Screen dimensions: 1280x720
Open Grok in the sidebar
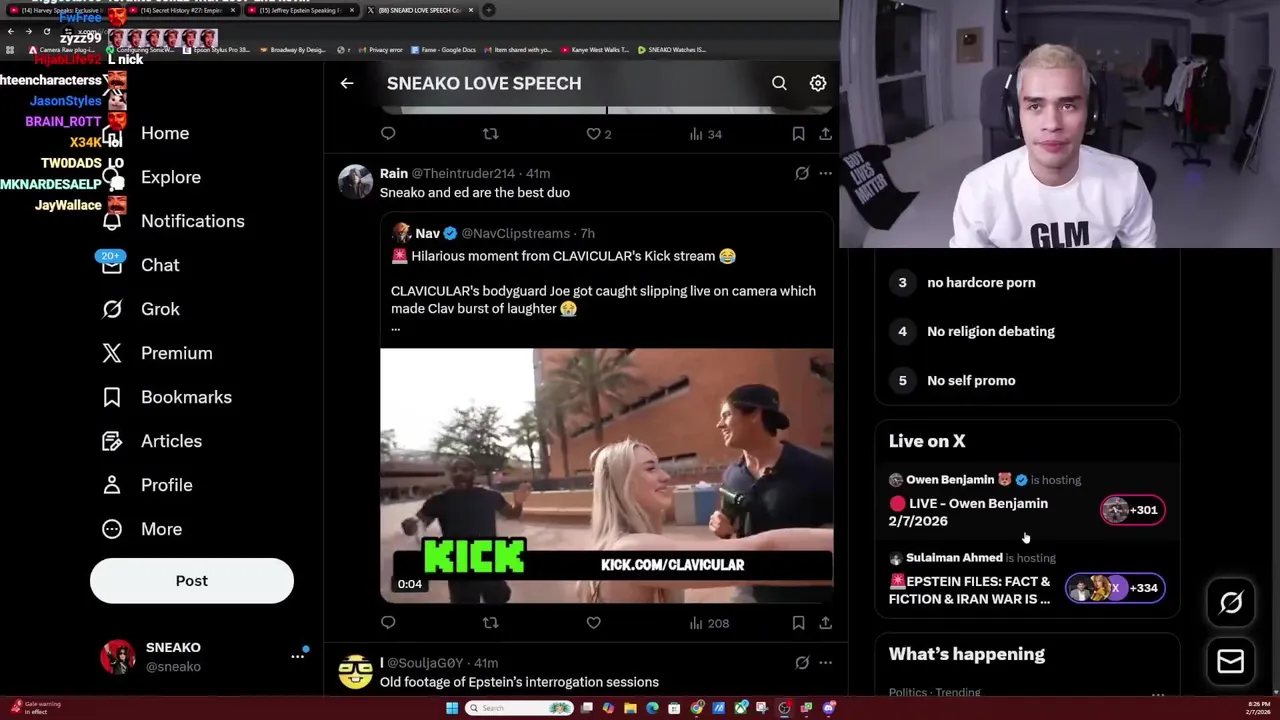click(141, 309)
